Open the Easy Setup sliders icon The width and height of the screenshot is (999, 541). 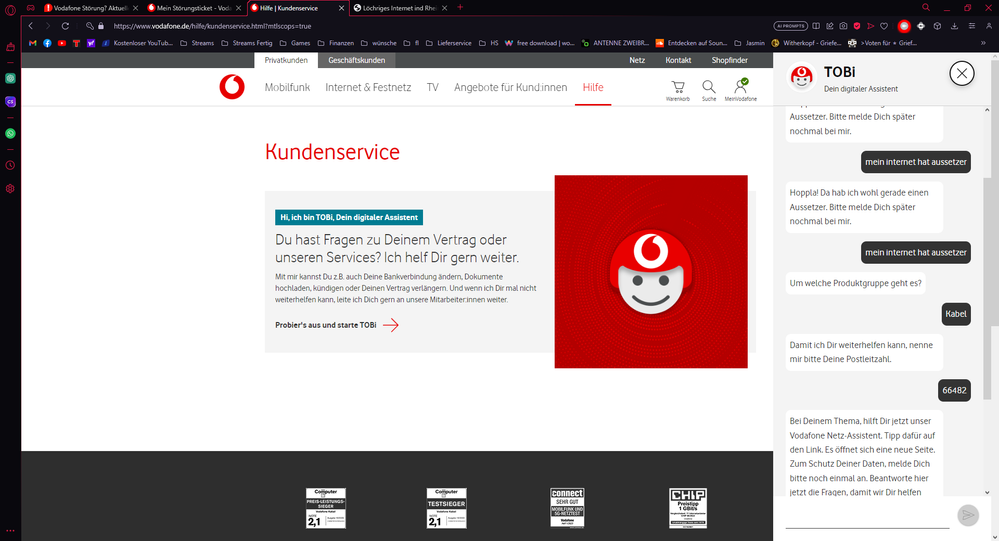(972, 26)
